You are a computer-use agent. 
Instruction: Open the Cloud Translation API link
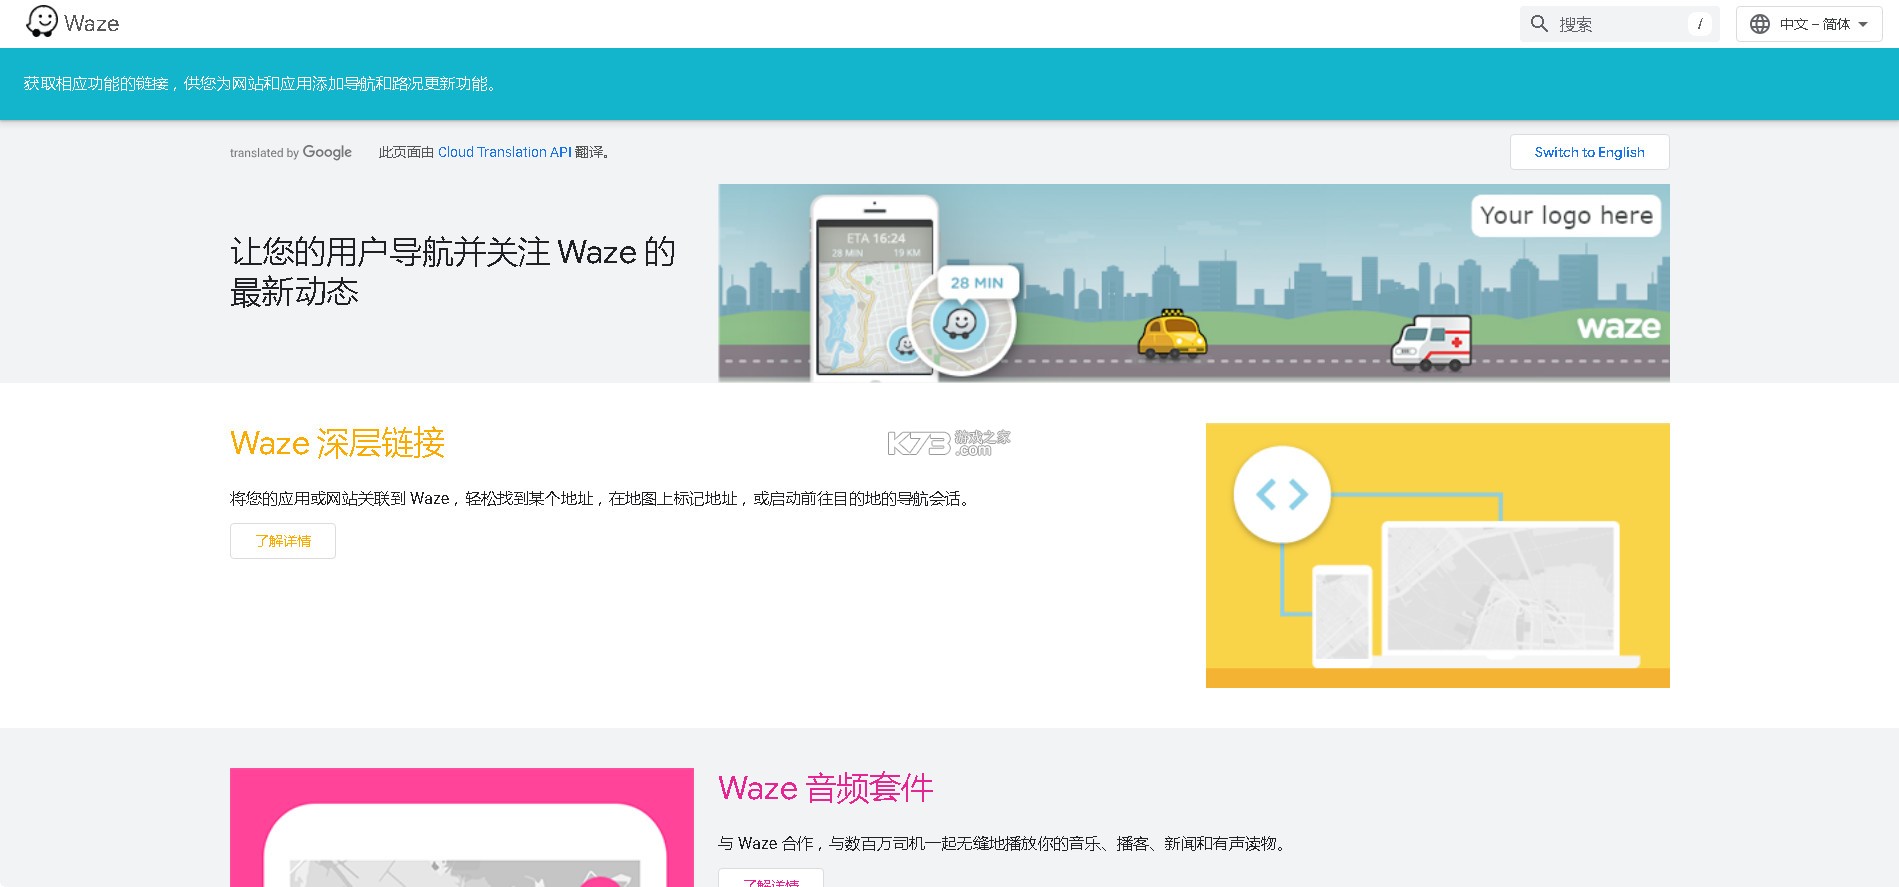(505, 152)
